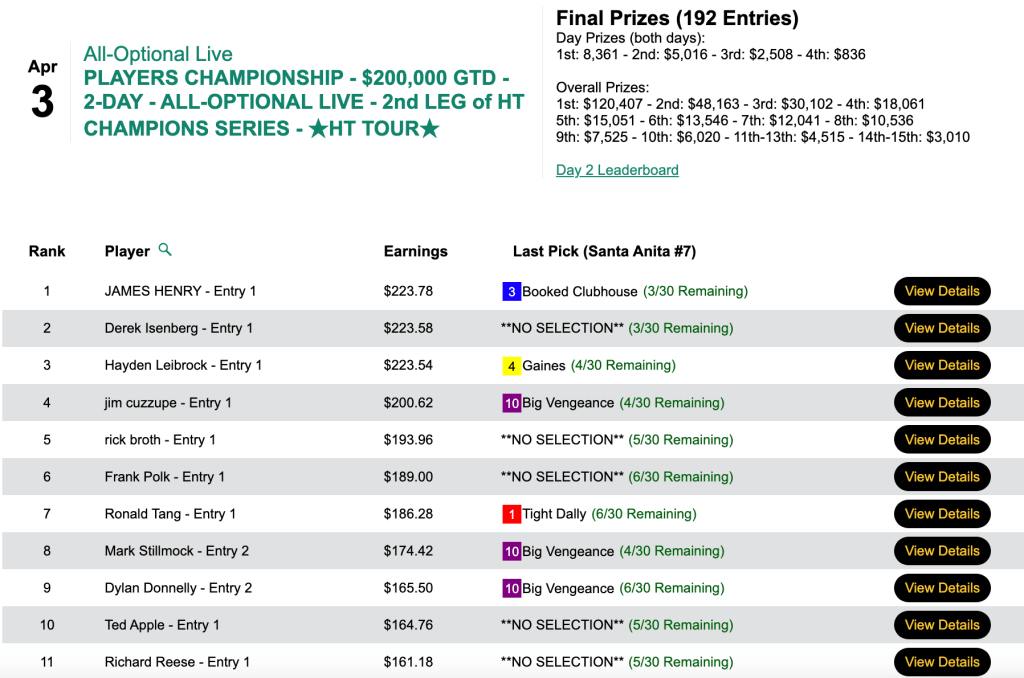View Details for Dylan Donnelly
The width and height of the screenshot is (1024, 678).
pyautogui.click(x=941, y=588)
